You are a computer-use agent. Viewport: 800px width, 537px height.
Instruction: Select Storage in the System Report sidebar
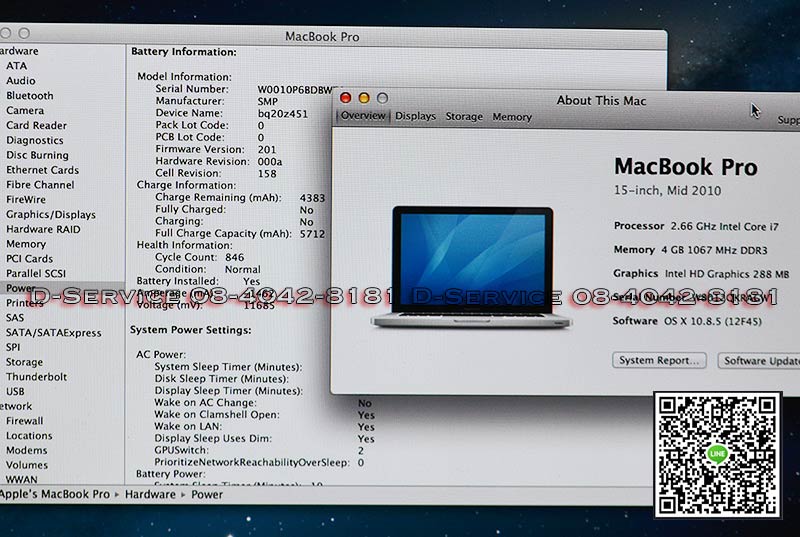[24, 362]
